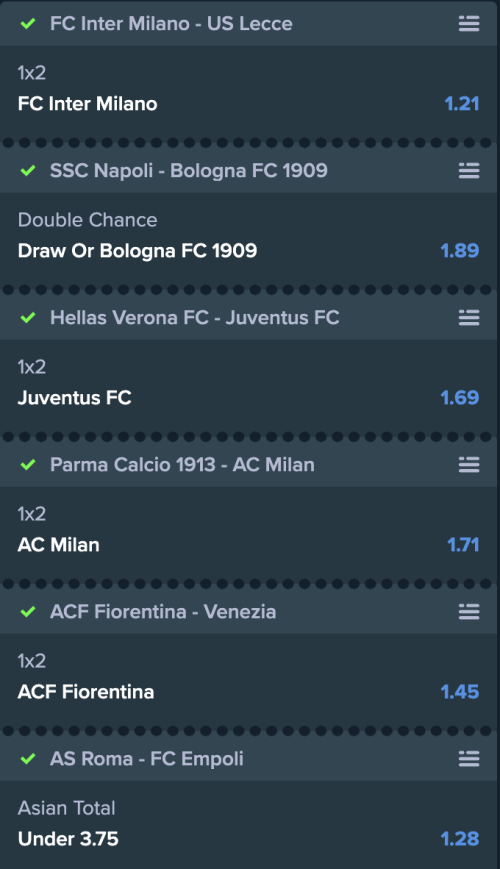Click the 1.21 odds for FC Inter Milano
500x869 pixels.
tap(462, 104)
